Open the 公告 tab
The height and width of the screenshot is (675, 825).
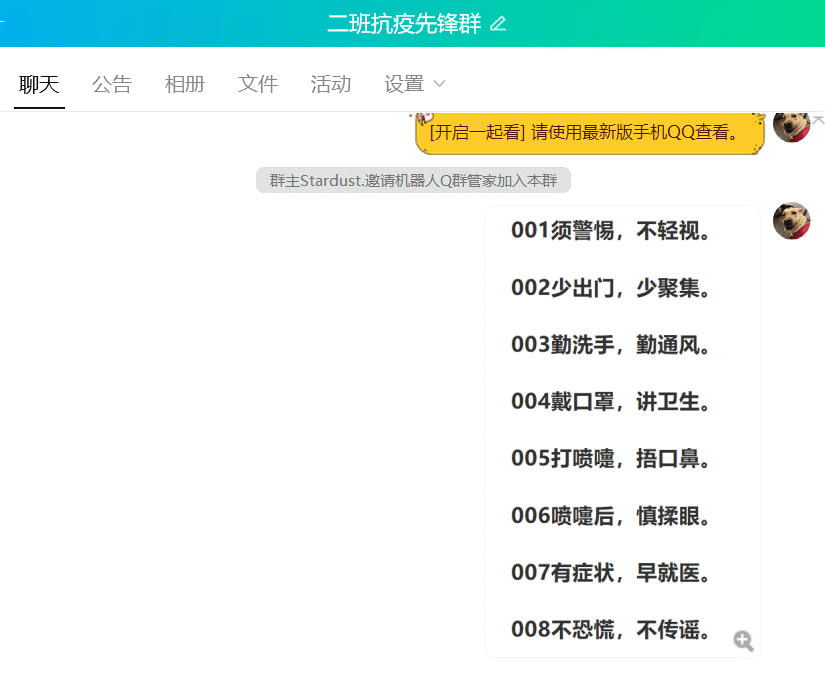pos(112,84)
